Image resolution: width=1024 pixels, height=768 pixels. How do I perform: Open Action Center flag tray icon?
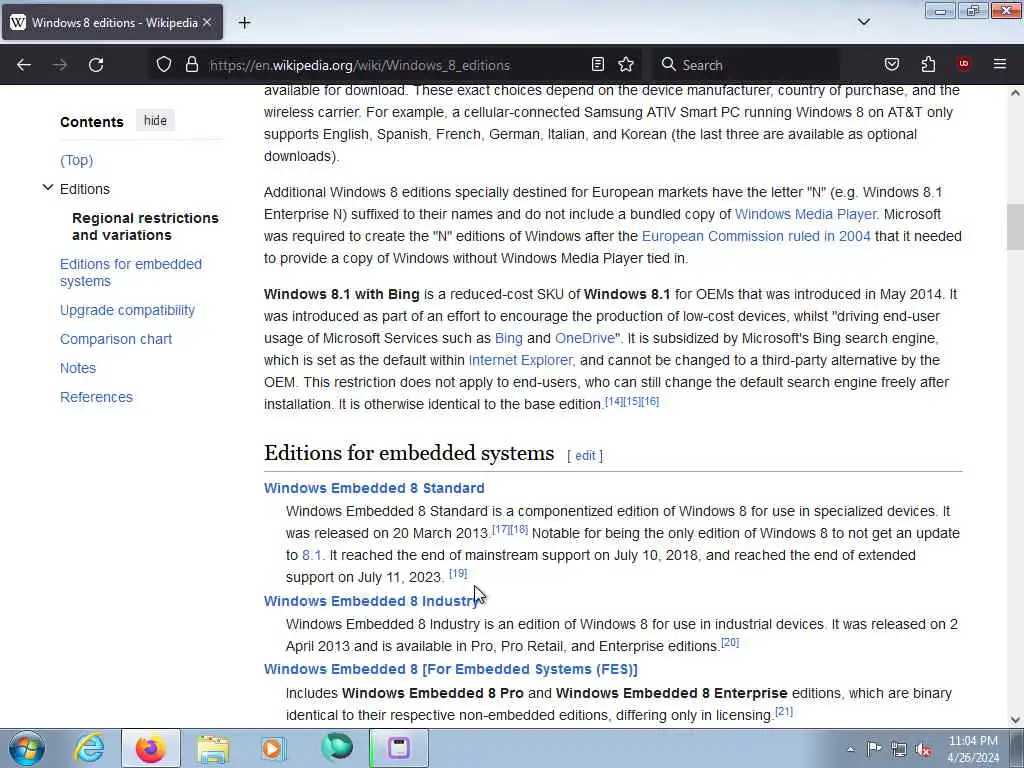(x=874, y=749)
